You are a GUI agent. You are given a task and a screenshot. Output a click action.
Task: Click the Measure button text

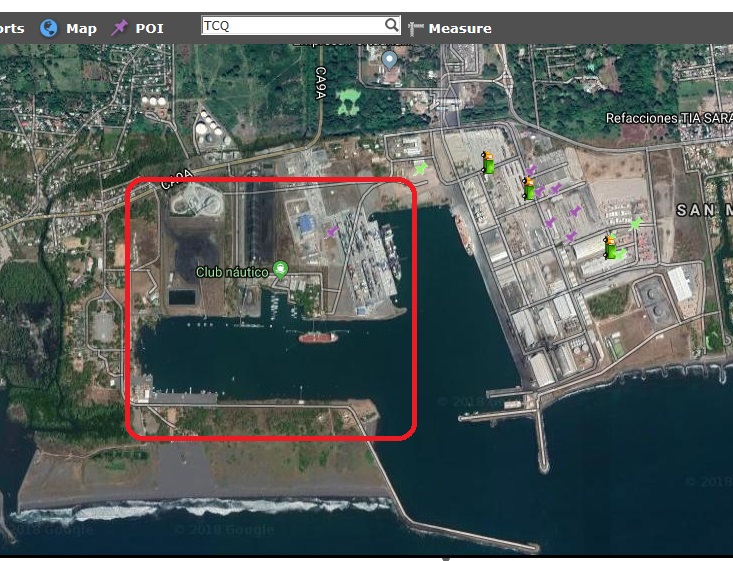[460, 28]
